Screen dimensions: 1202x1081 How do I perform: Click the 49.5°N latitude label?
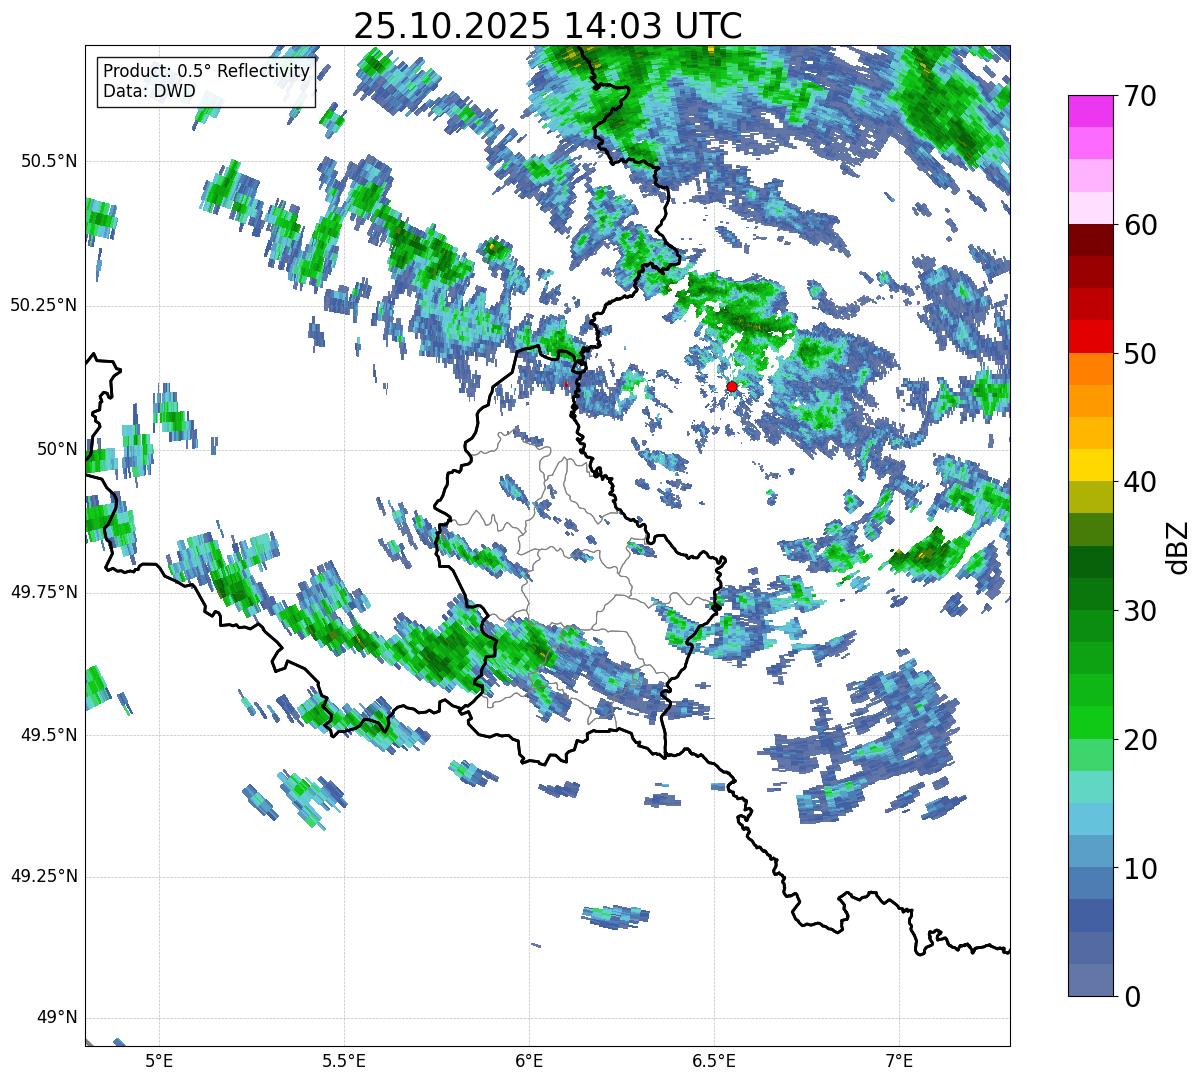[x=49, y=735]
